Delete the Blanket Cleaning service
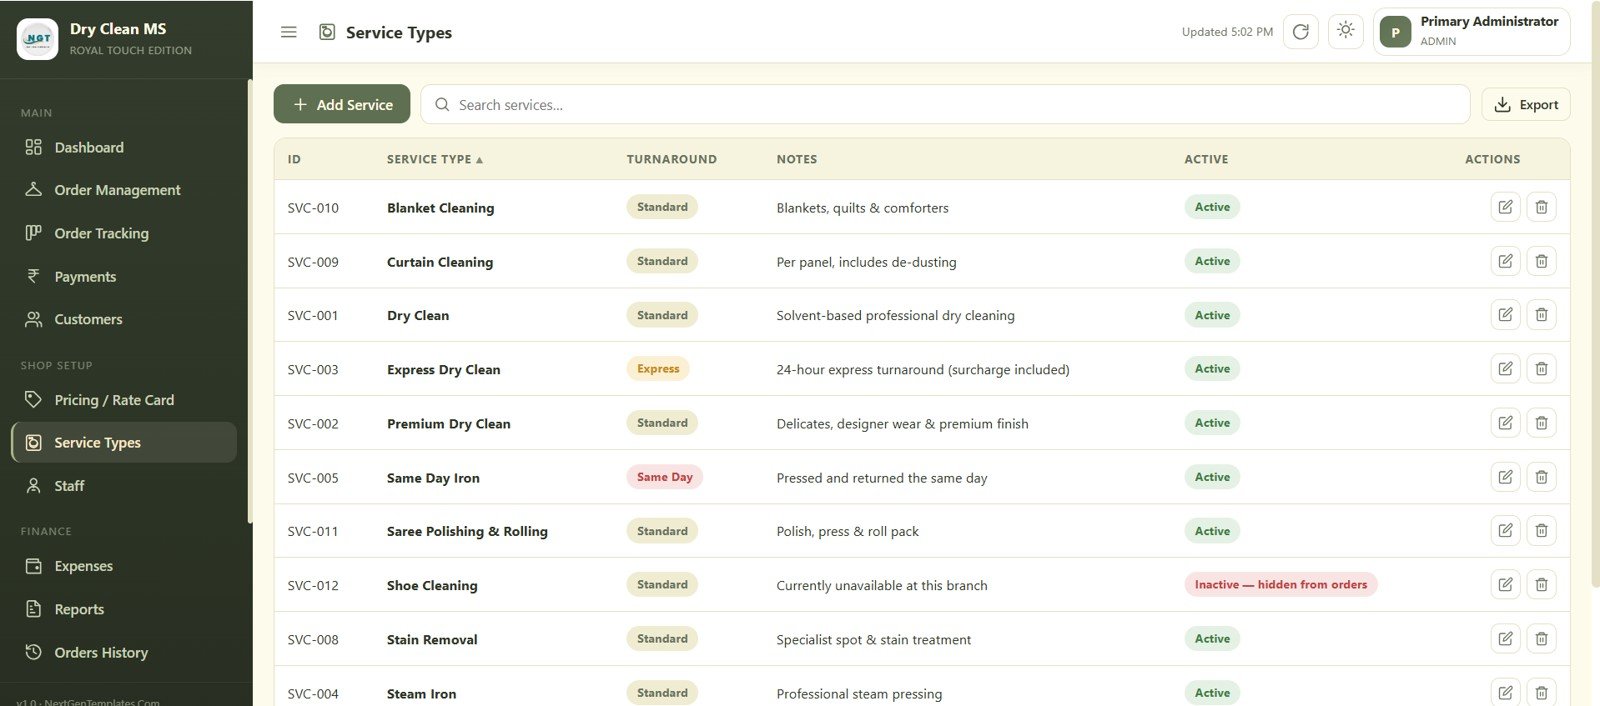 coord(1541,207)
